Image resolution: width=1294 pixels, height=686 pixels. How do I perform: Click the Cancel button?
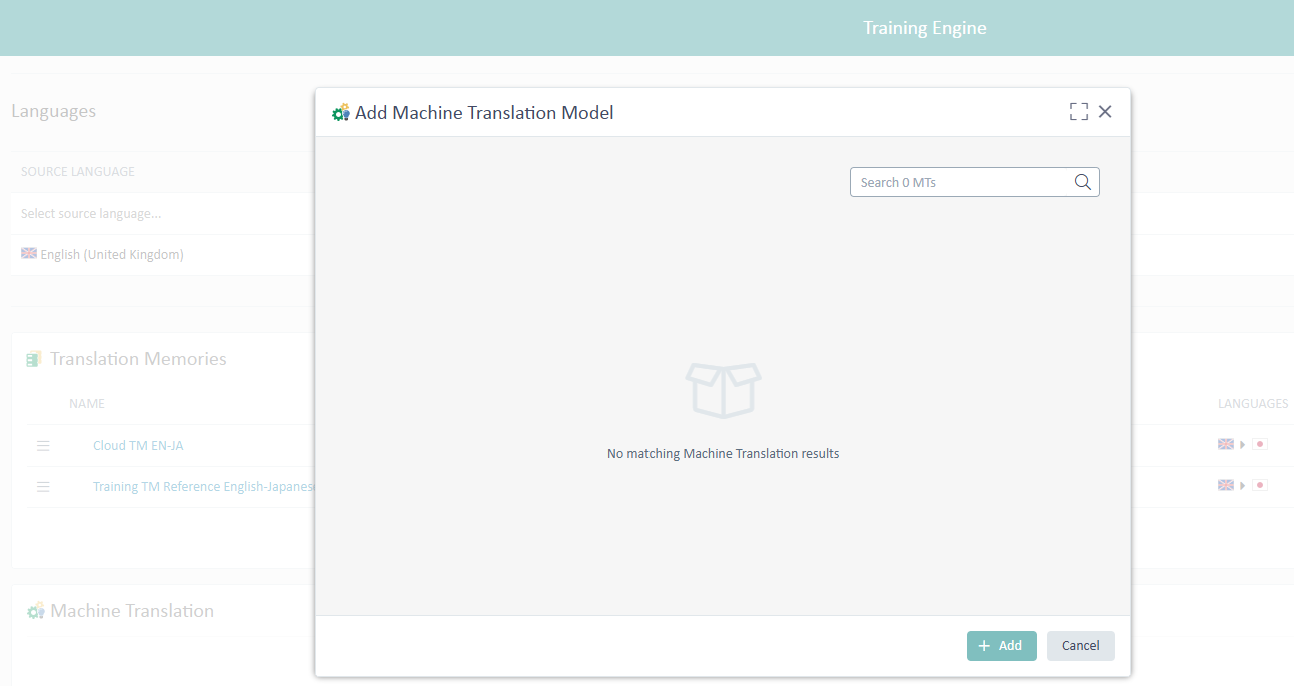[1080, 645]
